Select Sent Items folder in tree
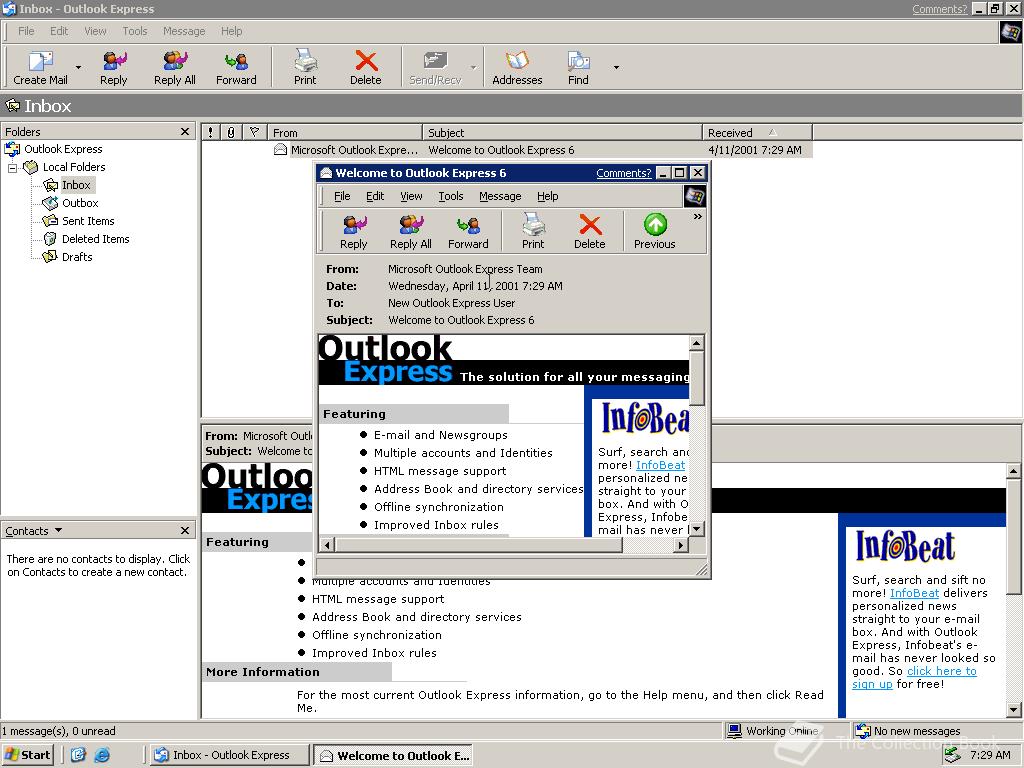Viewport: 1024px width, 768px height. click(x=88, y=221)
